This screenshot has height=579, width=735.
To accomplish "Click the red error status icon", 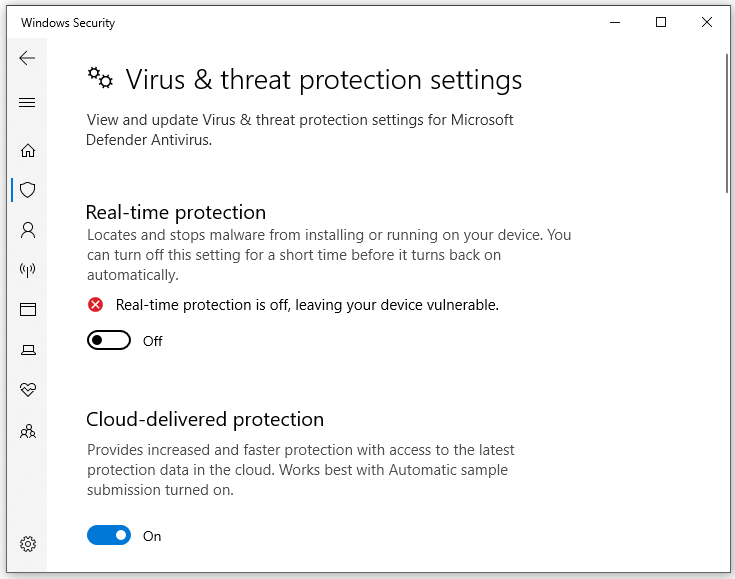I will 96,305.
